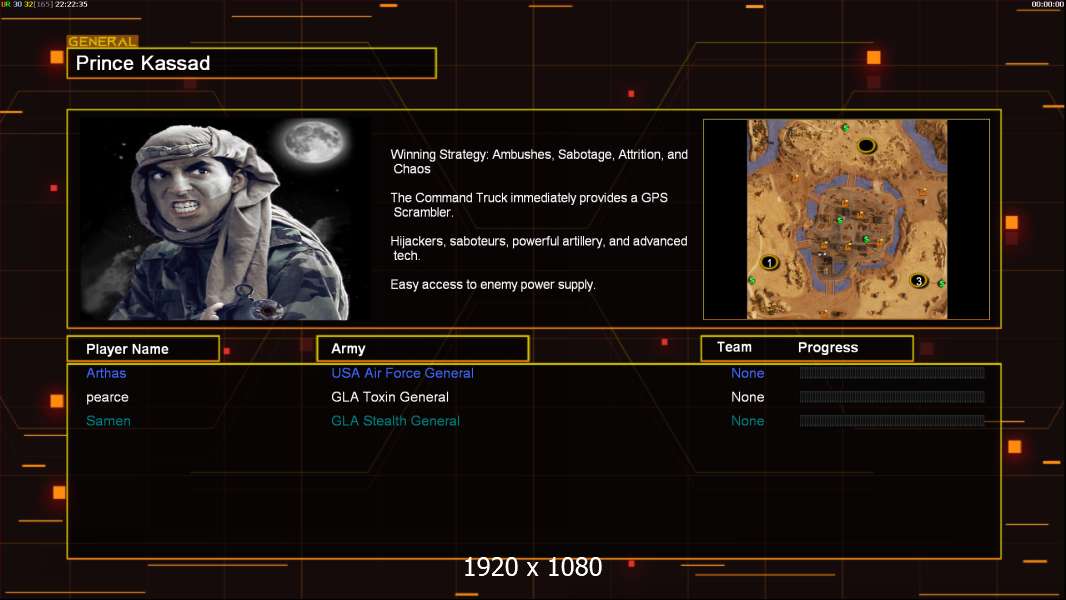Click Samen loading progress bar
1066x600 pixels.
tap(892, 421)
